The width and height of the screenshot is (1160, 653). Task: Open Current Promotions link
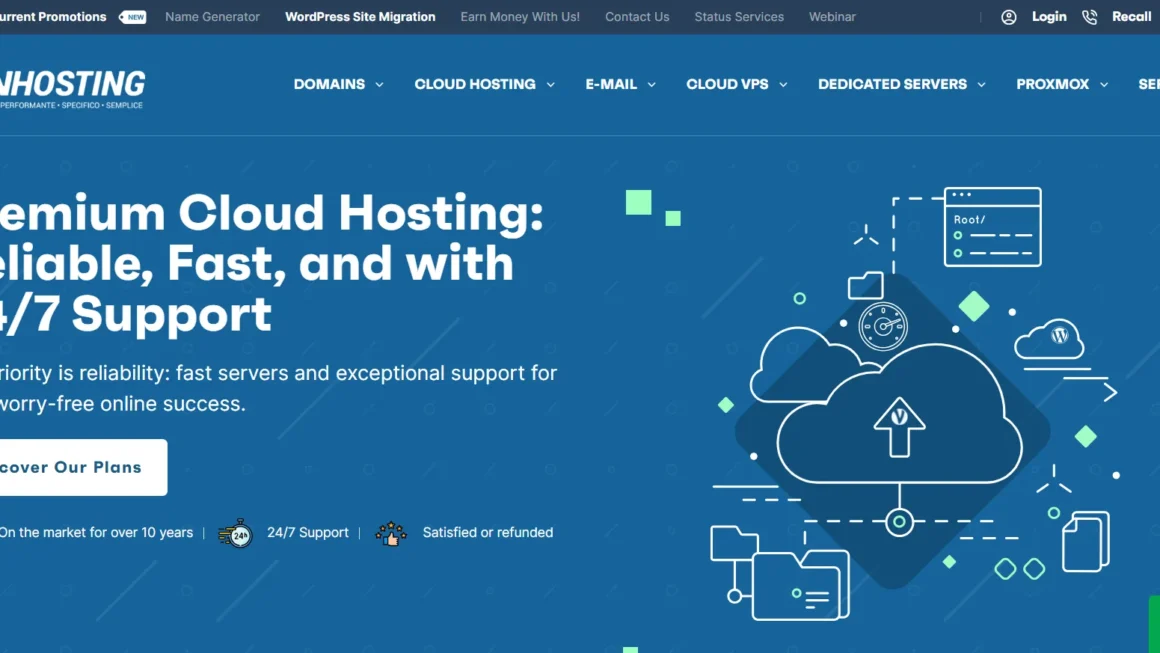coord(53,17)
